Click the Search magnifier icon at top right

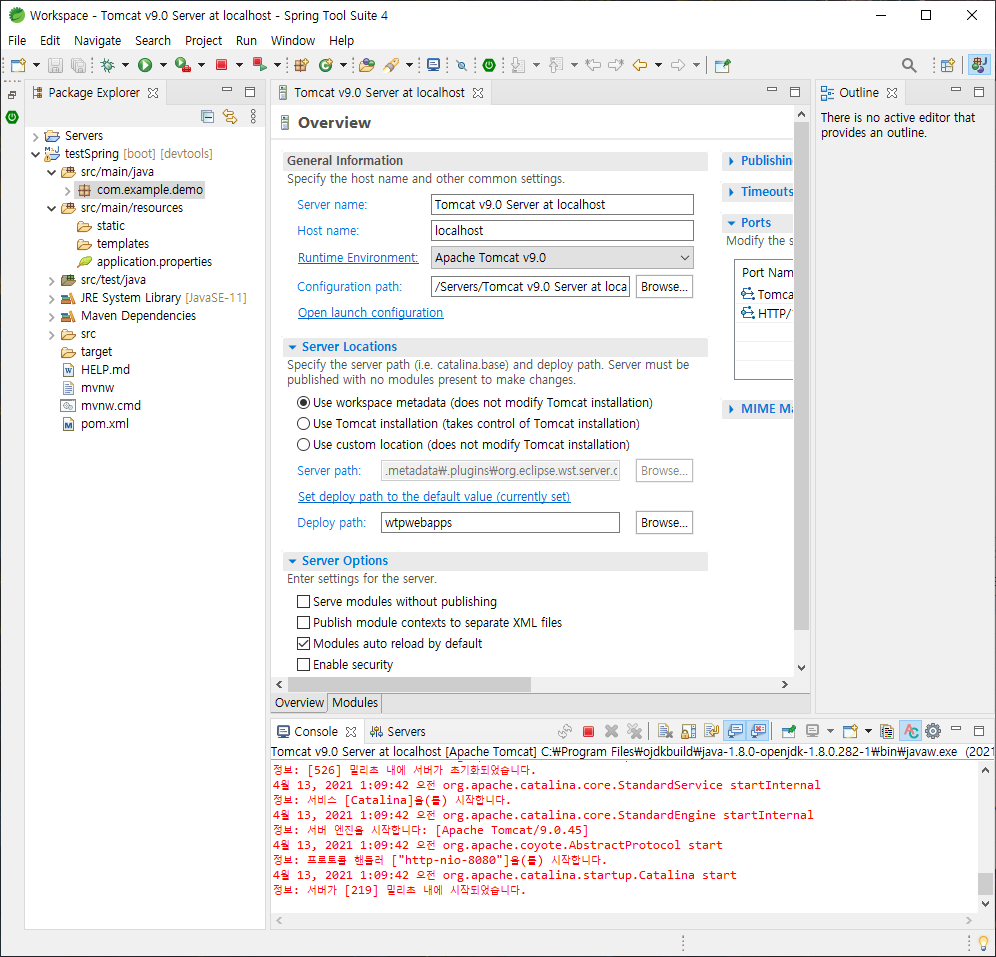pos(909,65)
